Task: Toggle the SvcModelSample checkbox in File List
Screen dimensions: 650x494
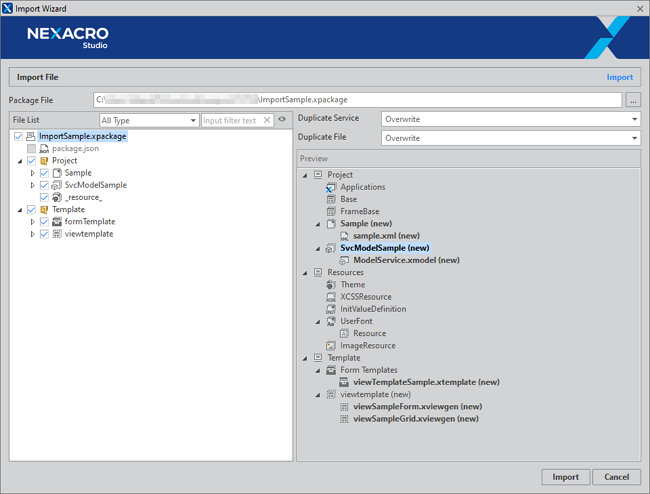Action: [x=44, y=185]
